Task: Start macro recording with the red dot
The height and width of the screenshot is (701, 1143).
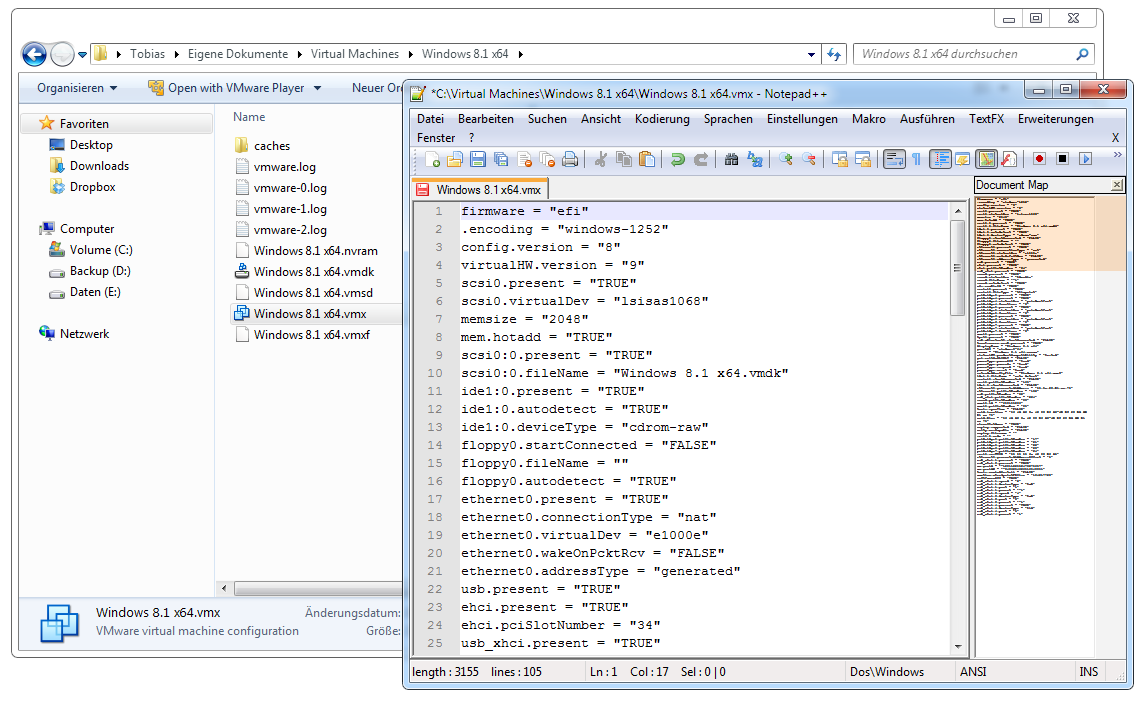Action: [1039, 159]
